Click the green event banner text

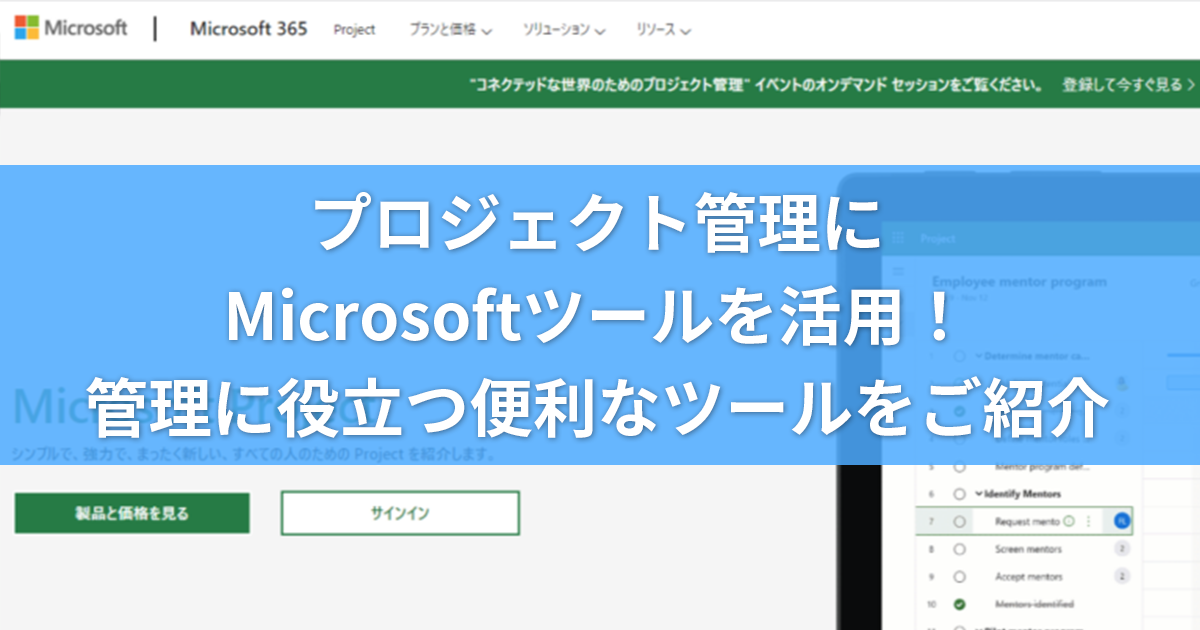click(x=757, y=85)
